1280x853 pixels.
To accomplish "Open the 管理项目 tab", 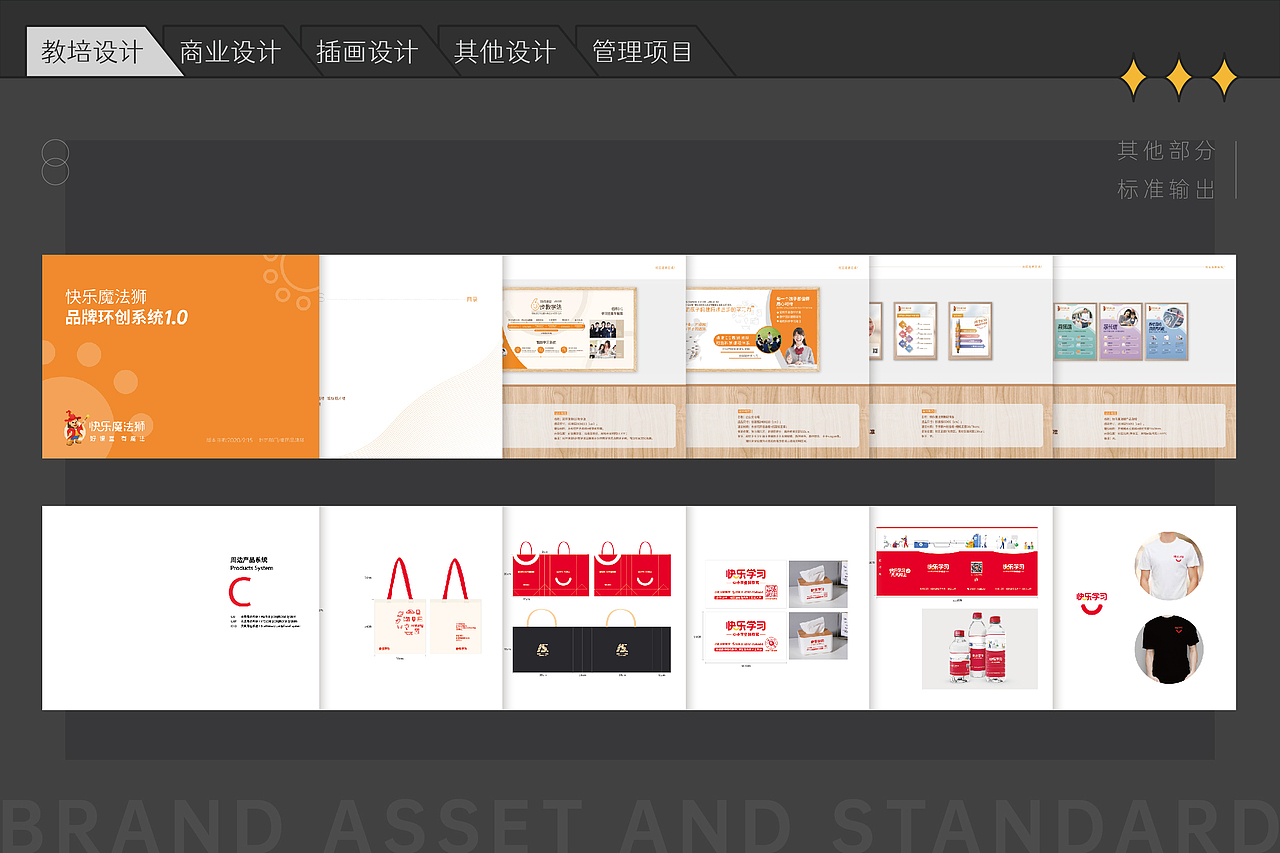I will [643, 52].
